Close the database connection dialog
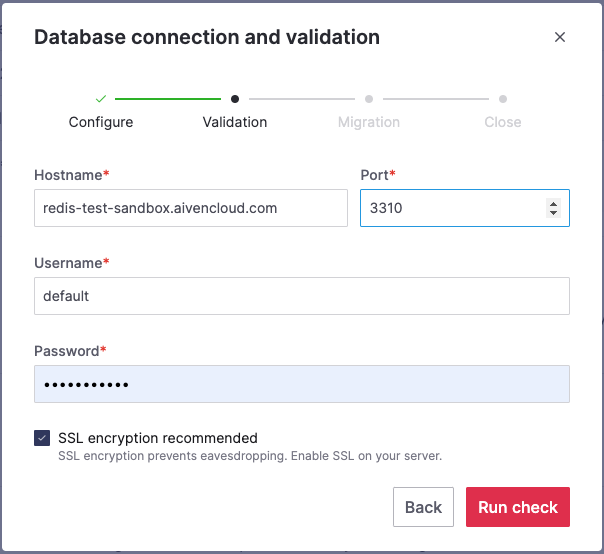 pyautogui.click(x=560, y=37)
